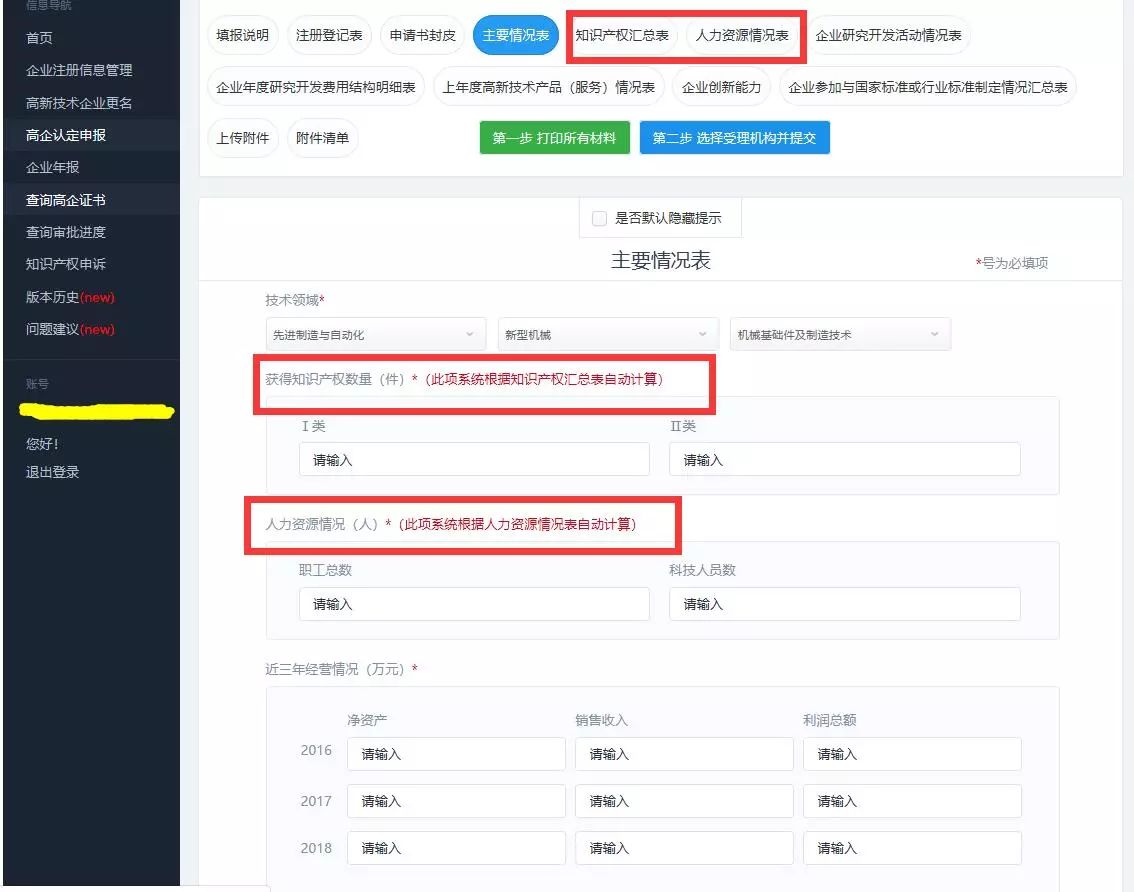Open the 注册登记表 tab
This screenshot has width=1134, height=892.
(330, 34)
